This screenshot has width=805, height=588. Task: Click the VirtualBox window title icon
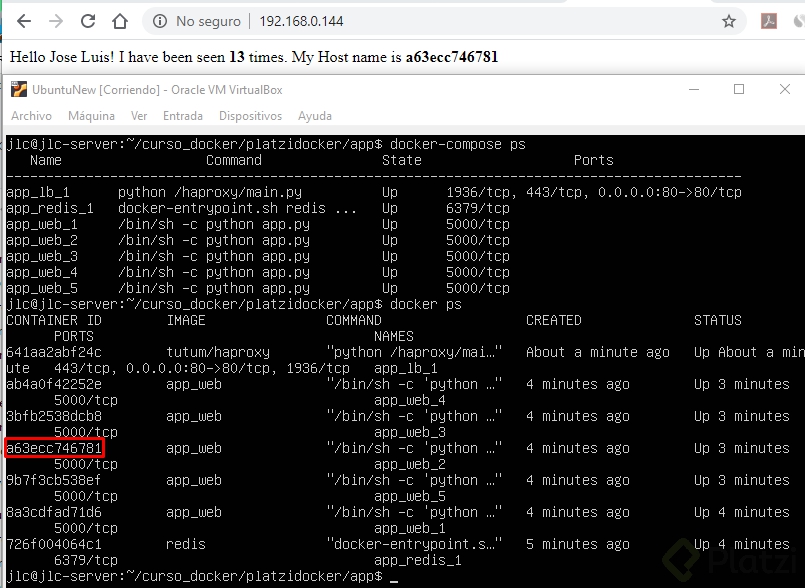coord(19,89)
